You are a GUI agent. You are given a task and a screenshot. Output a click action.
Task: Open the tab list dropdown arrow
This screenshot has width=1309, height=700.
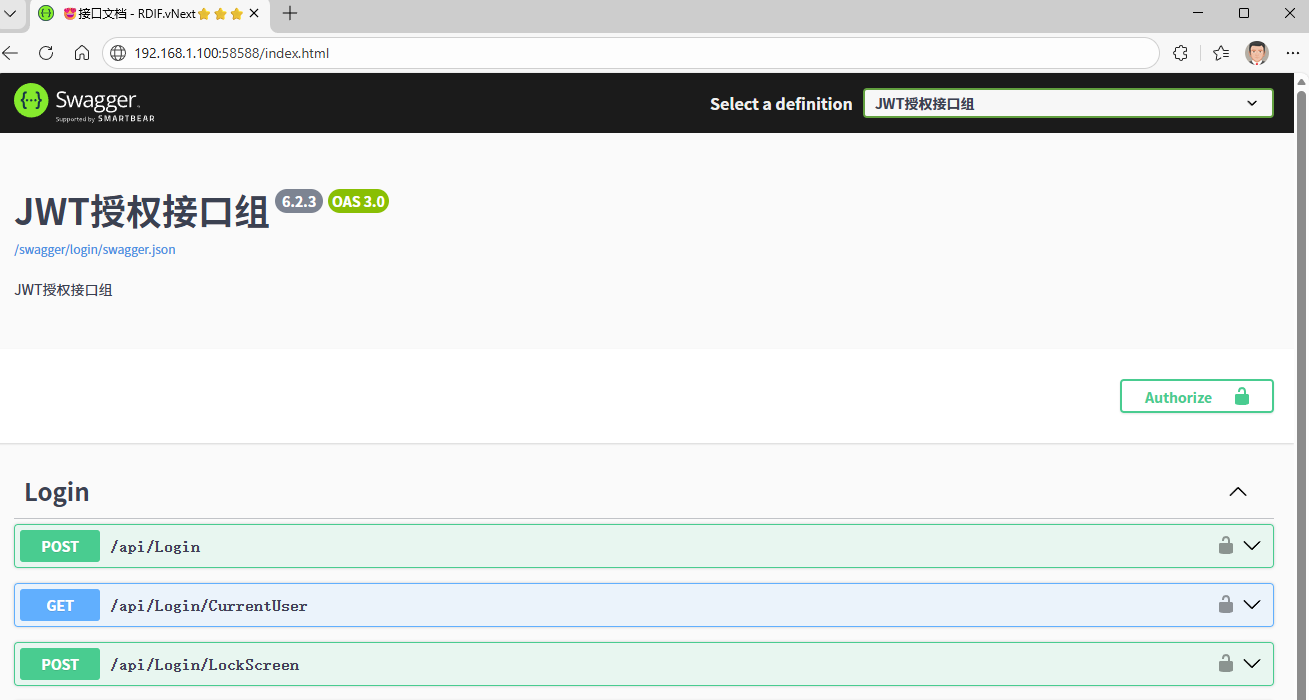click(x=11, y=13)
